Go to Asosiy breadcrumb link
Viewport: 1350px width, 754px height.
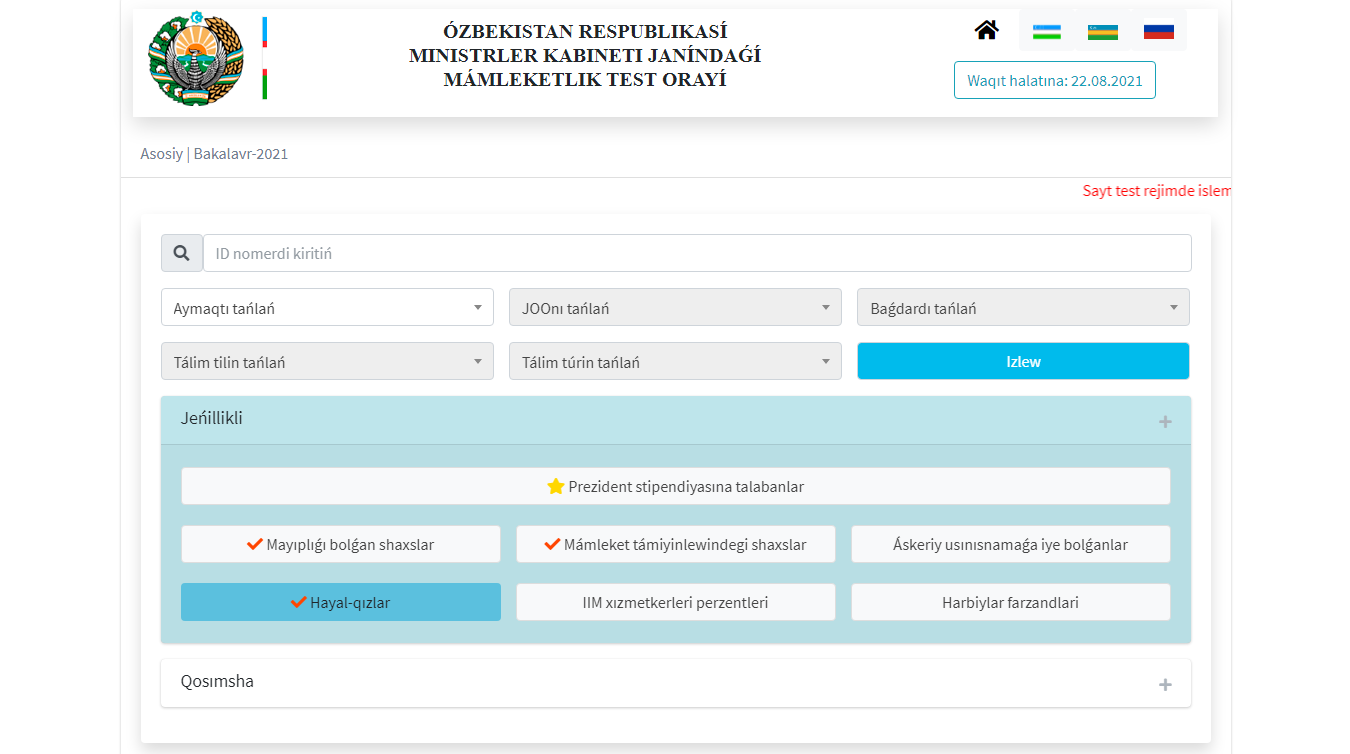pyautogui.click(x=161, y=154)
